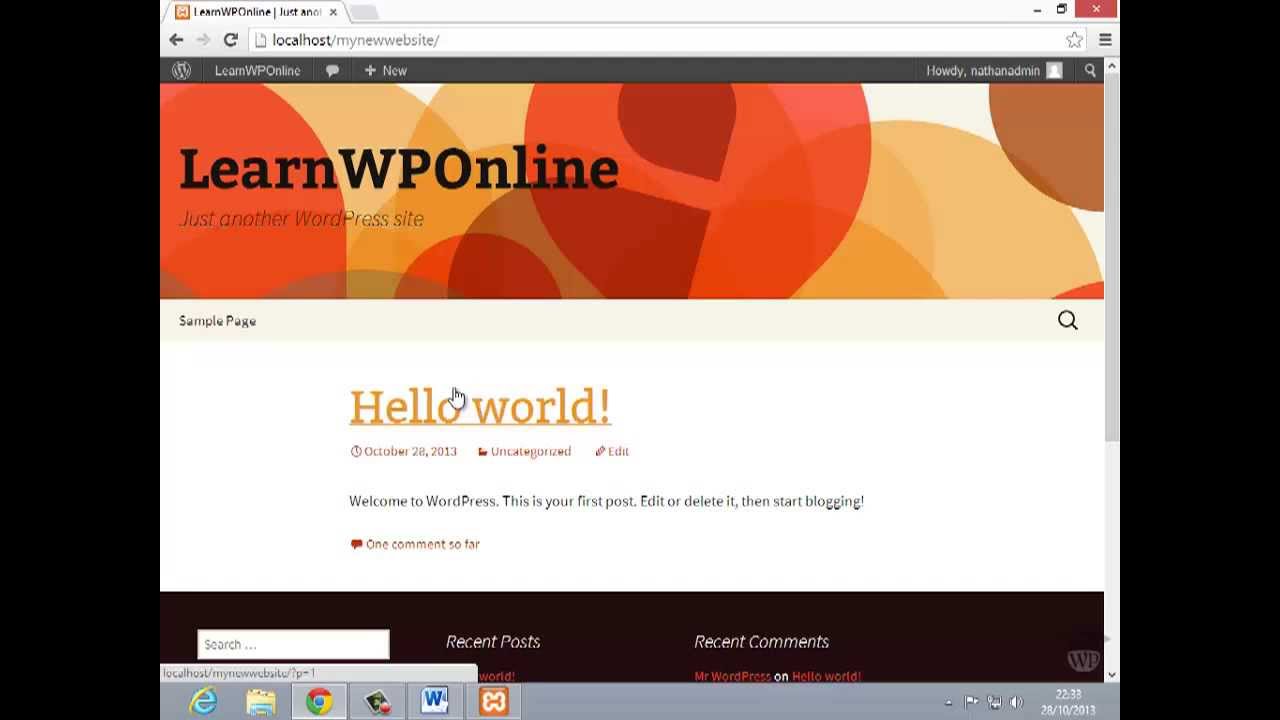The width and height of the screenshot is (1280, 720).
Task: Click the Recent Comments widget heading
Action: pos(761,642)
